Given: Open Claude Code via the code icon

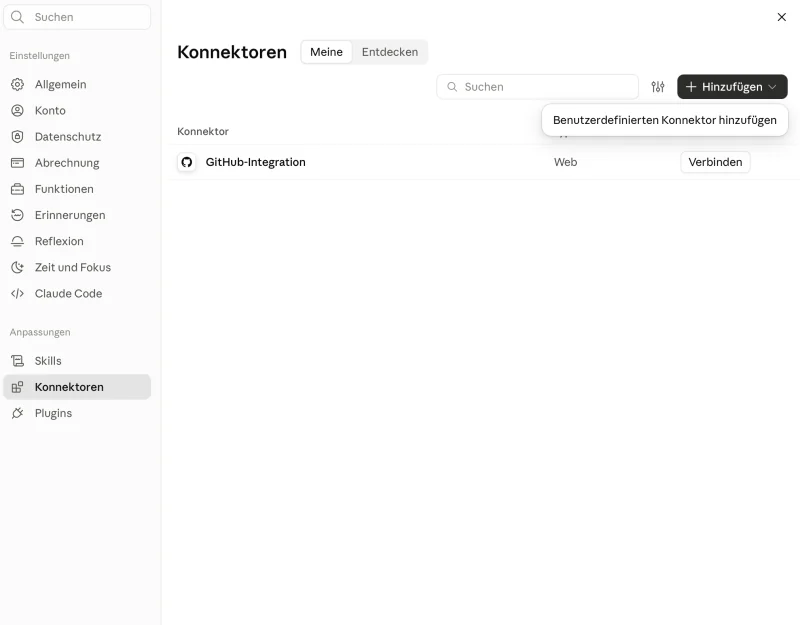Looking at the screenshot, I should coord(17,293).
